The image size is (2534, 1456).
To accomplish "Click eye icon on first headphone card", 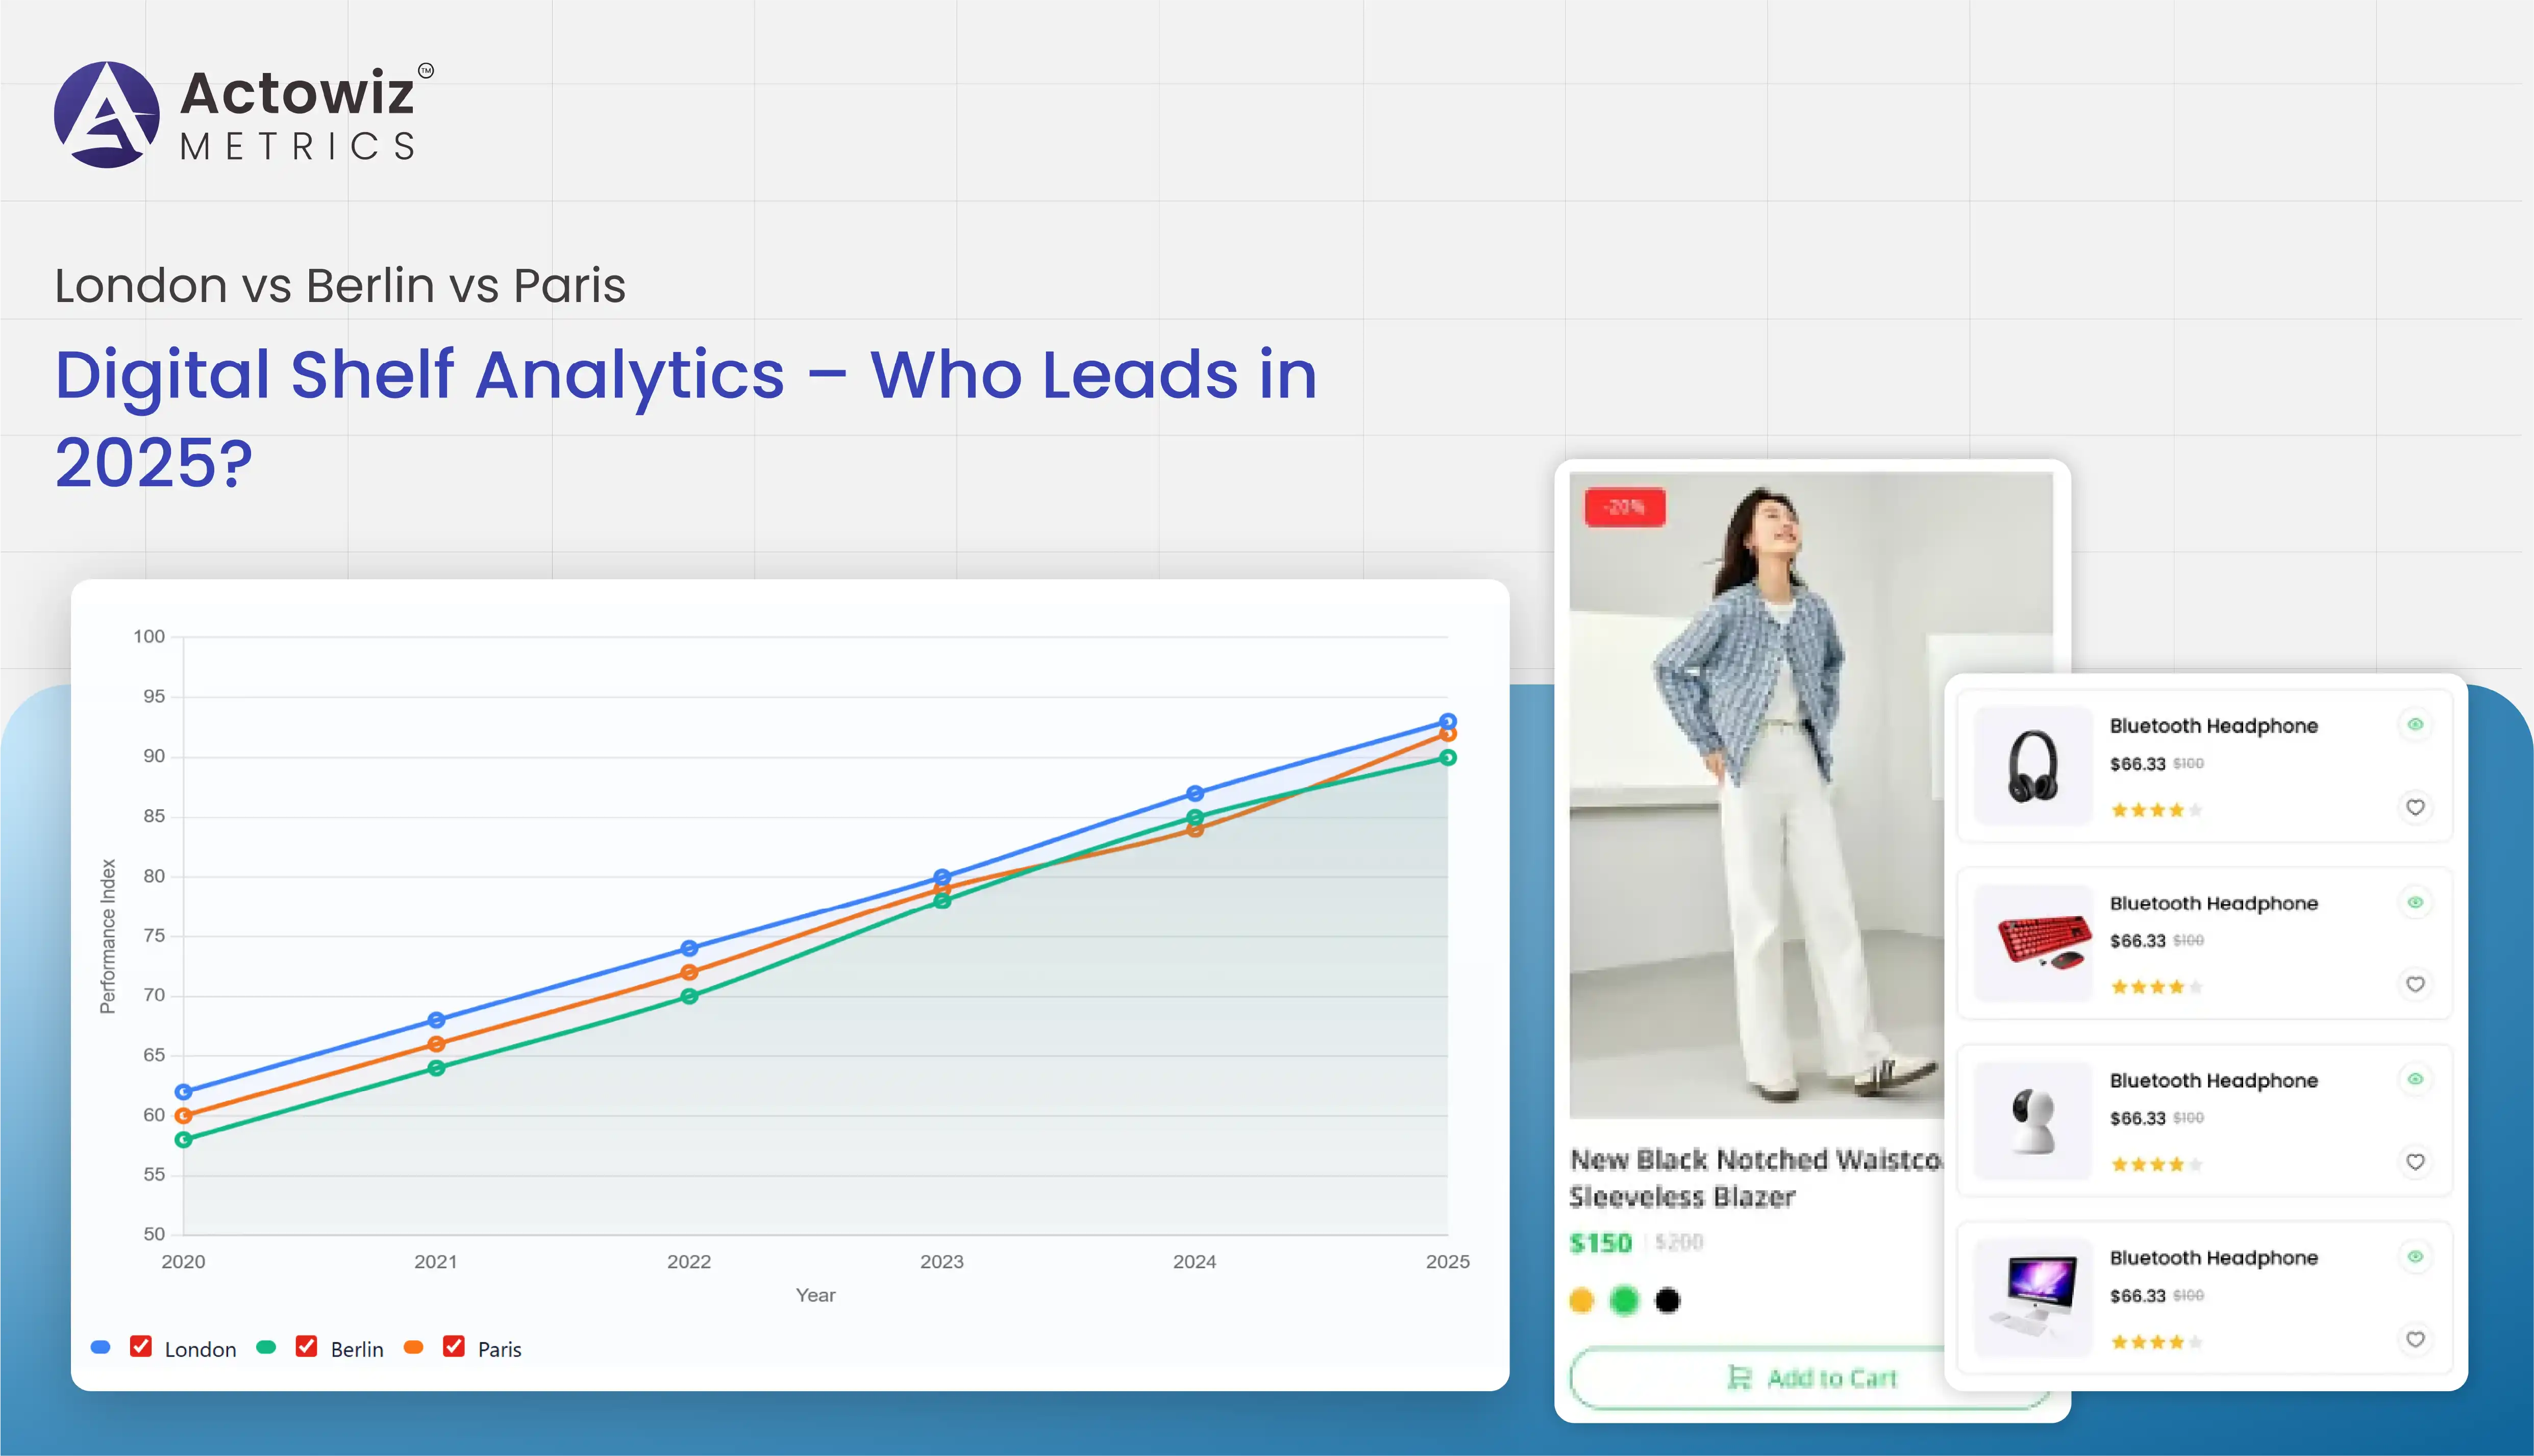I will [2415, 724].
